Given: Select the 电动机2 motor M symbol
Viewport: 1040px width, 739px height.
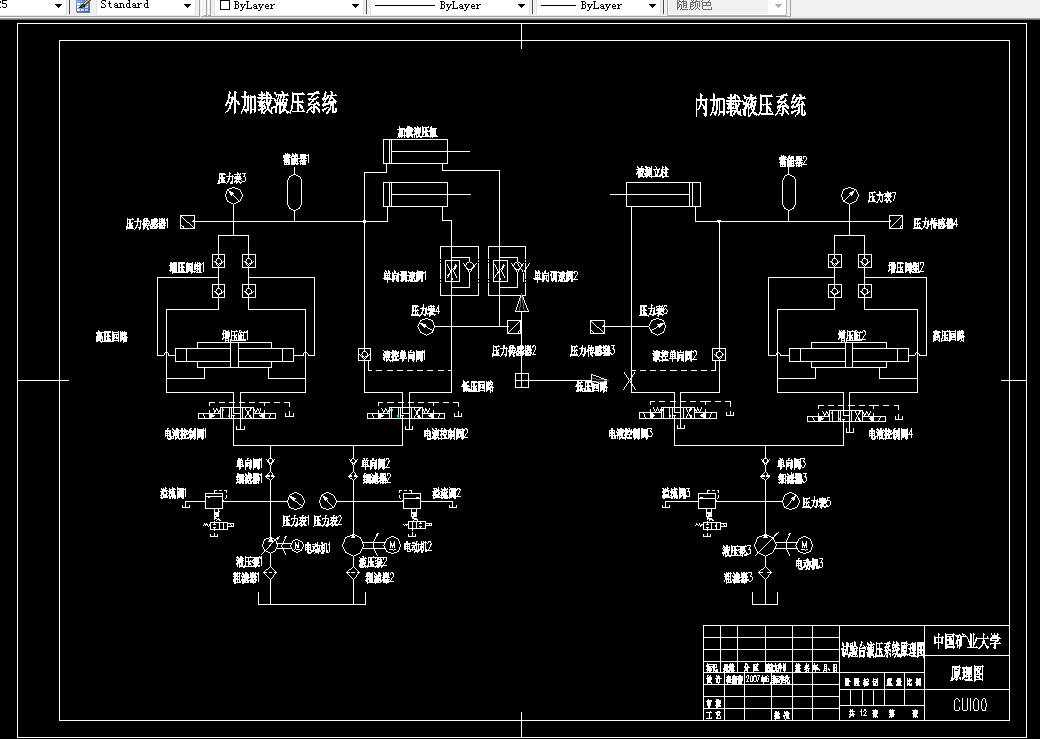Looking at the screenshot, I should point(393,545).
